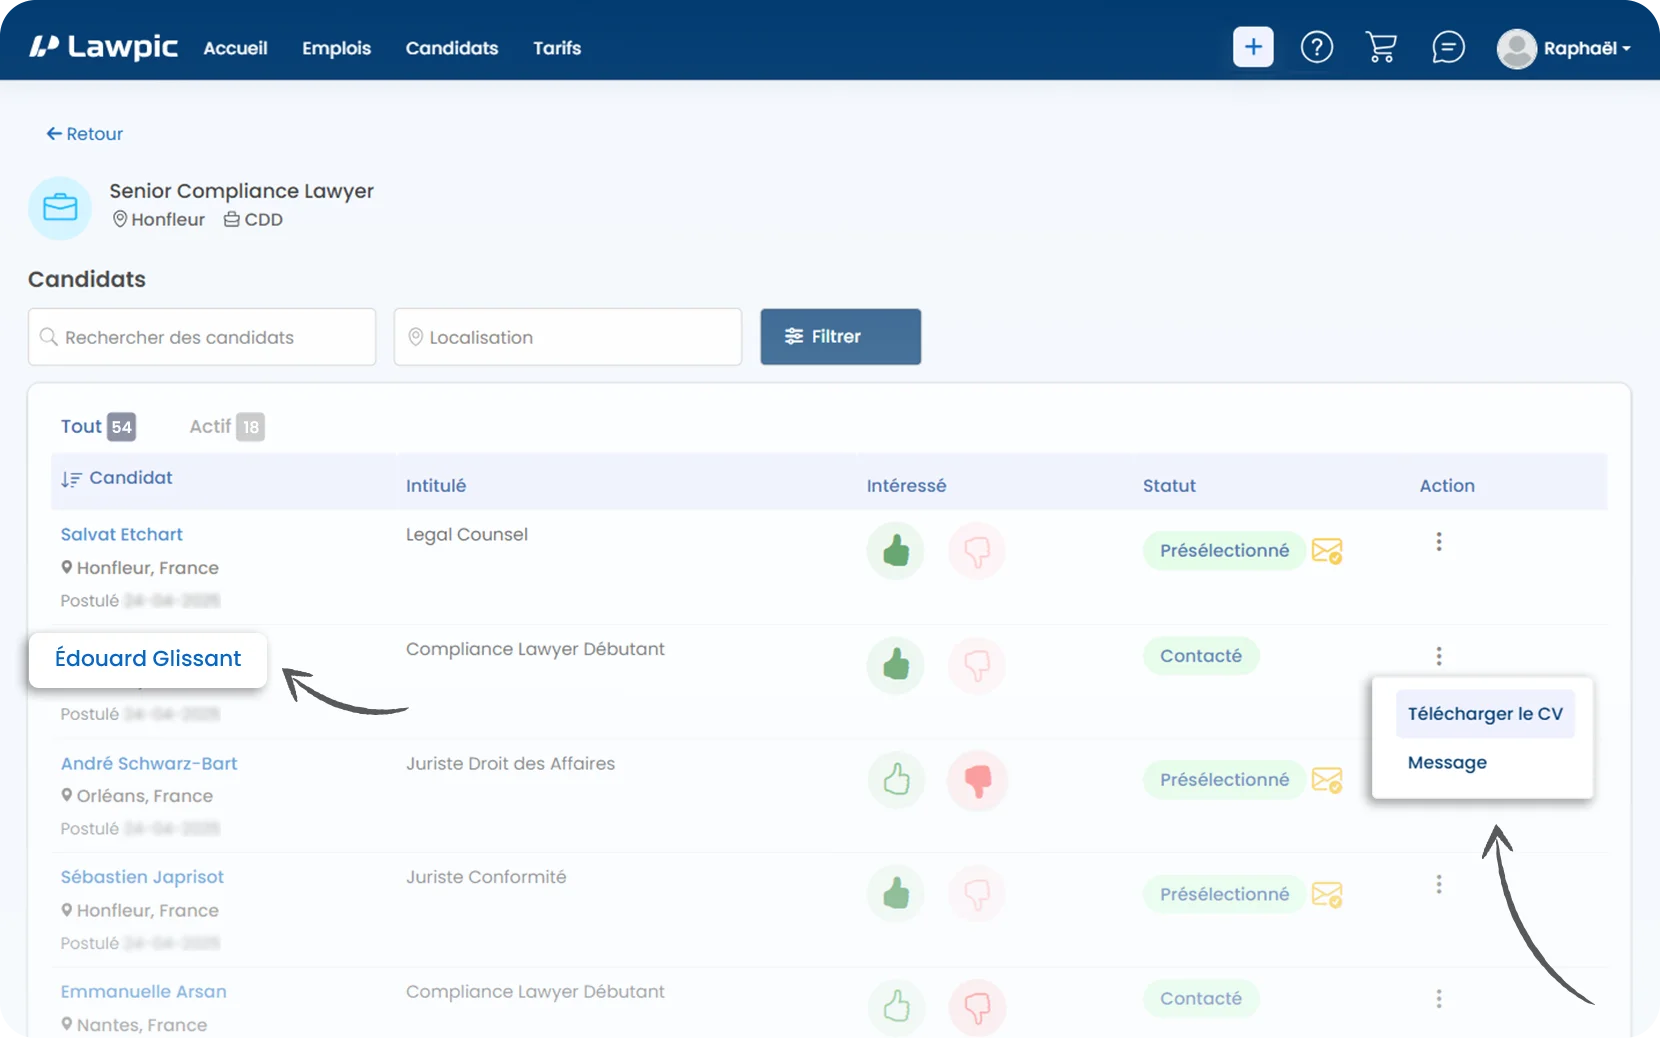Thumbs up Emmanuelle Arsan
The height and width of the screenshot is (1038, 1660).
tap(896, 1007)
